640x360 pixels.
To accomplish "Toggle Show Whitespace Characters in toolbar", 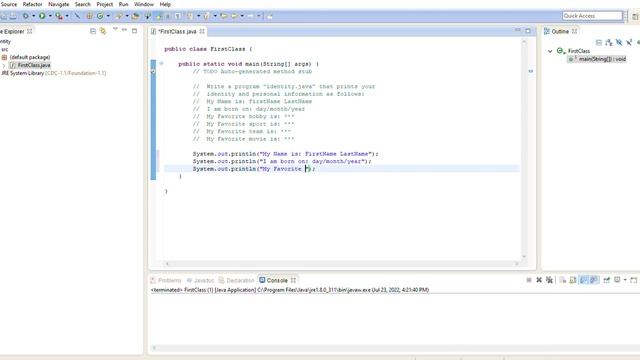I will pyautogui.click(x=178, y=16).
